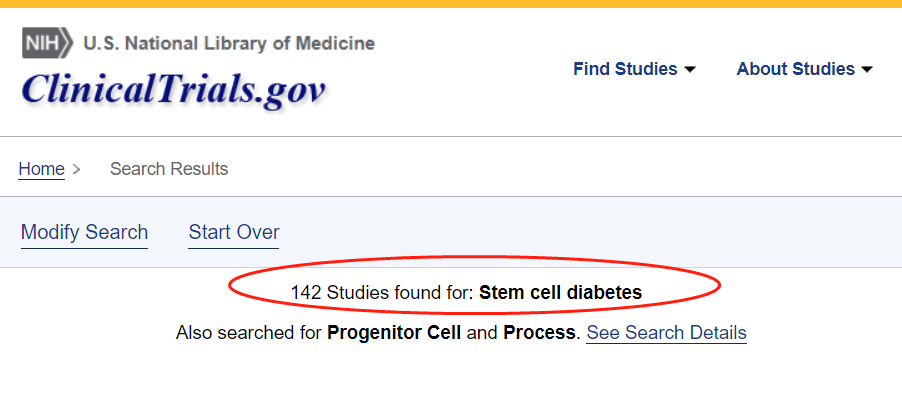Screen dimensions: 902x401
Task: Click the bold Process related term
Action: [540, 333]
